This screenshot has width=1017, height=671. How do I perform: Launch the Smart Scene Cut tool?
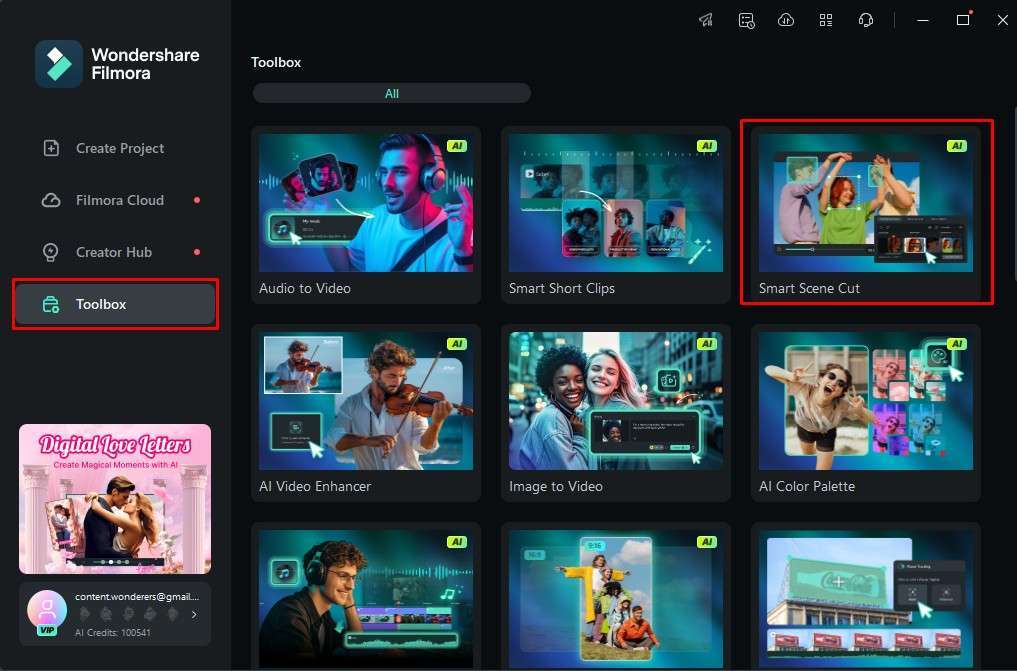point(866,215)
